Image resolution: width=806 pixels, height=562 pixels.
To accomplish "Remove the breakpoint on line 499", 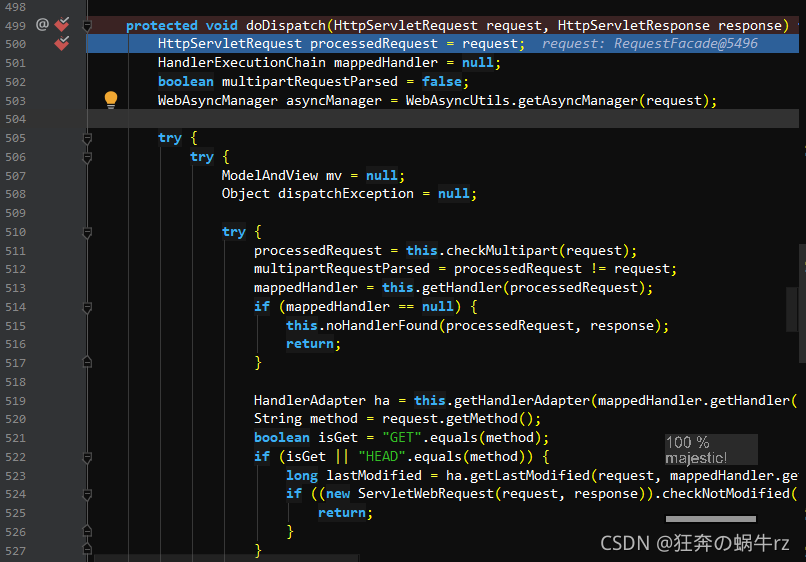I will tap(62, 24).
